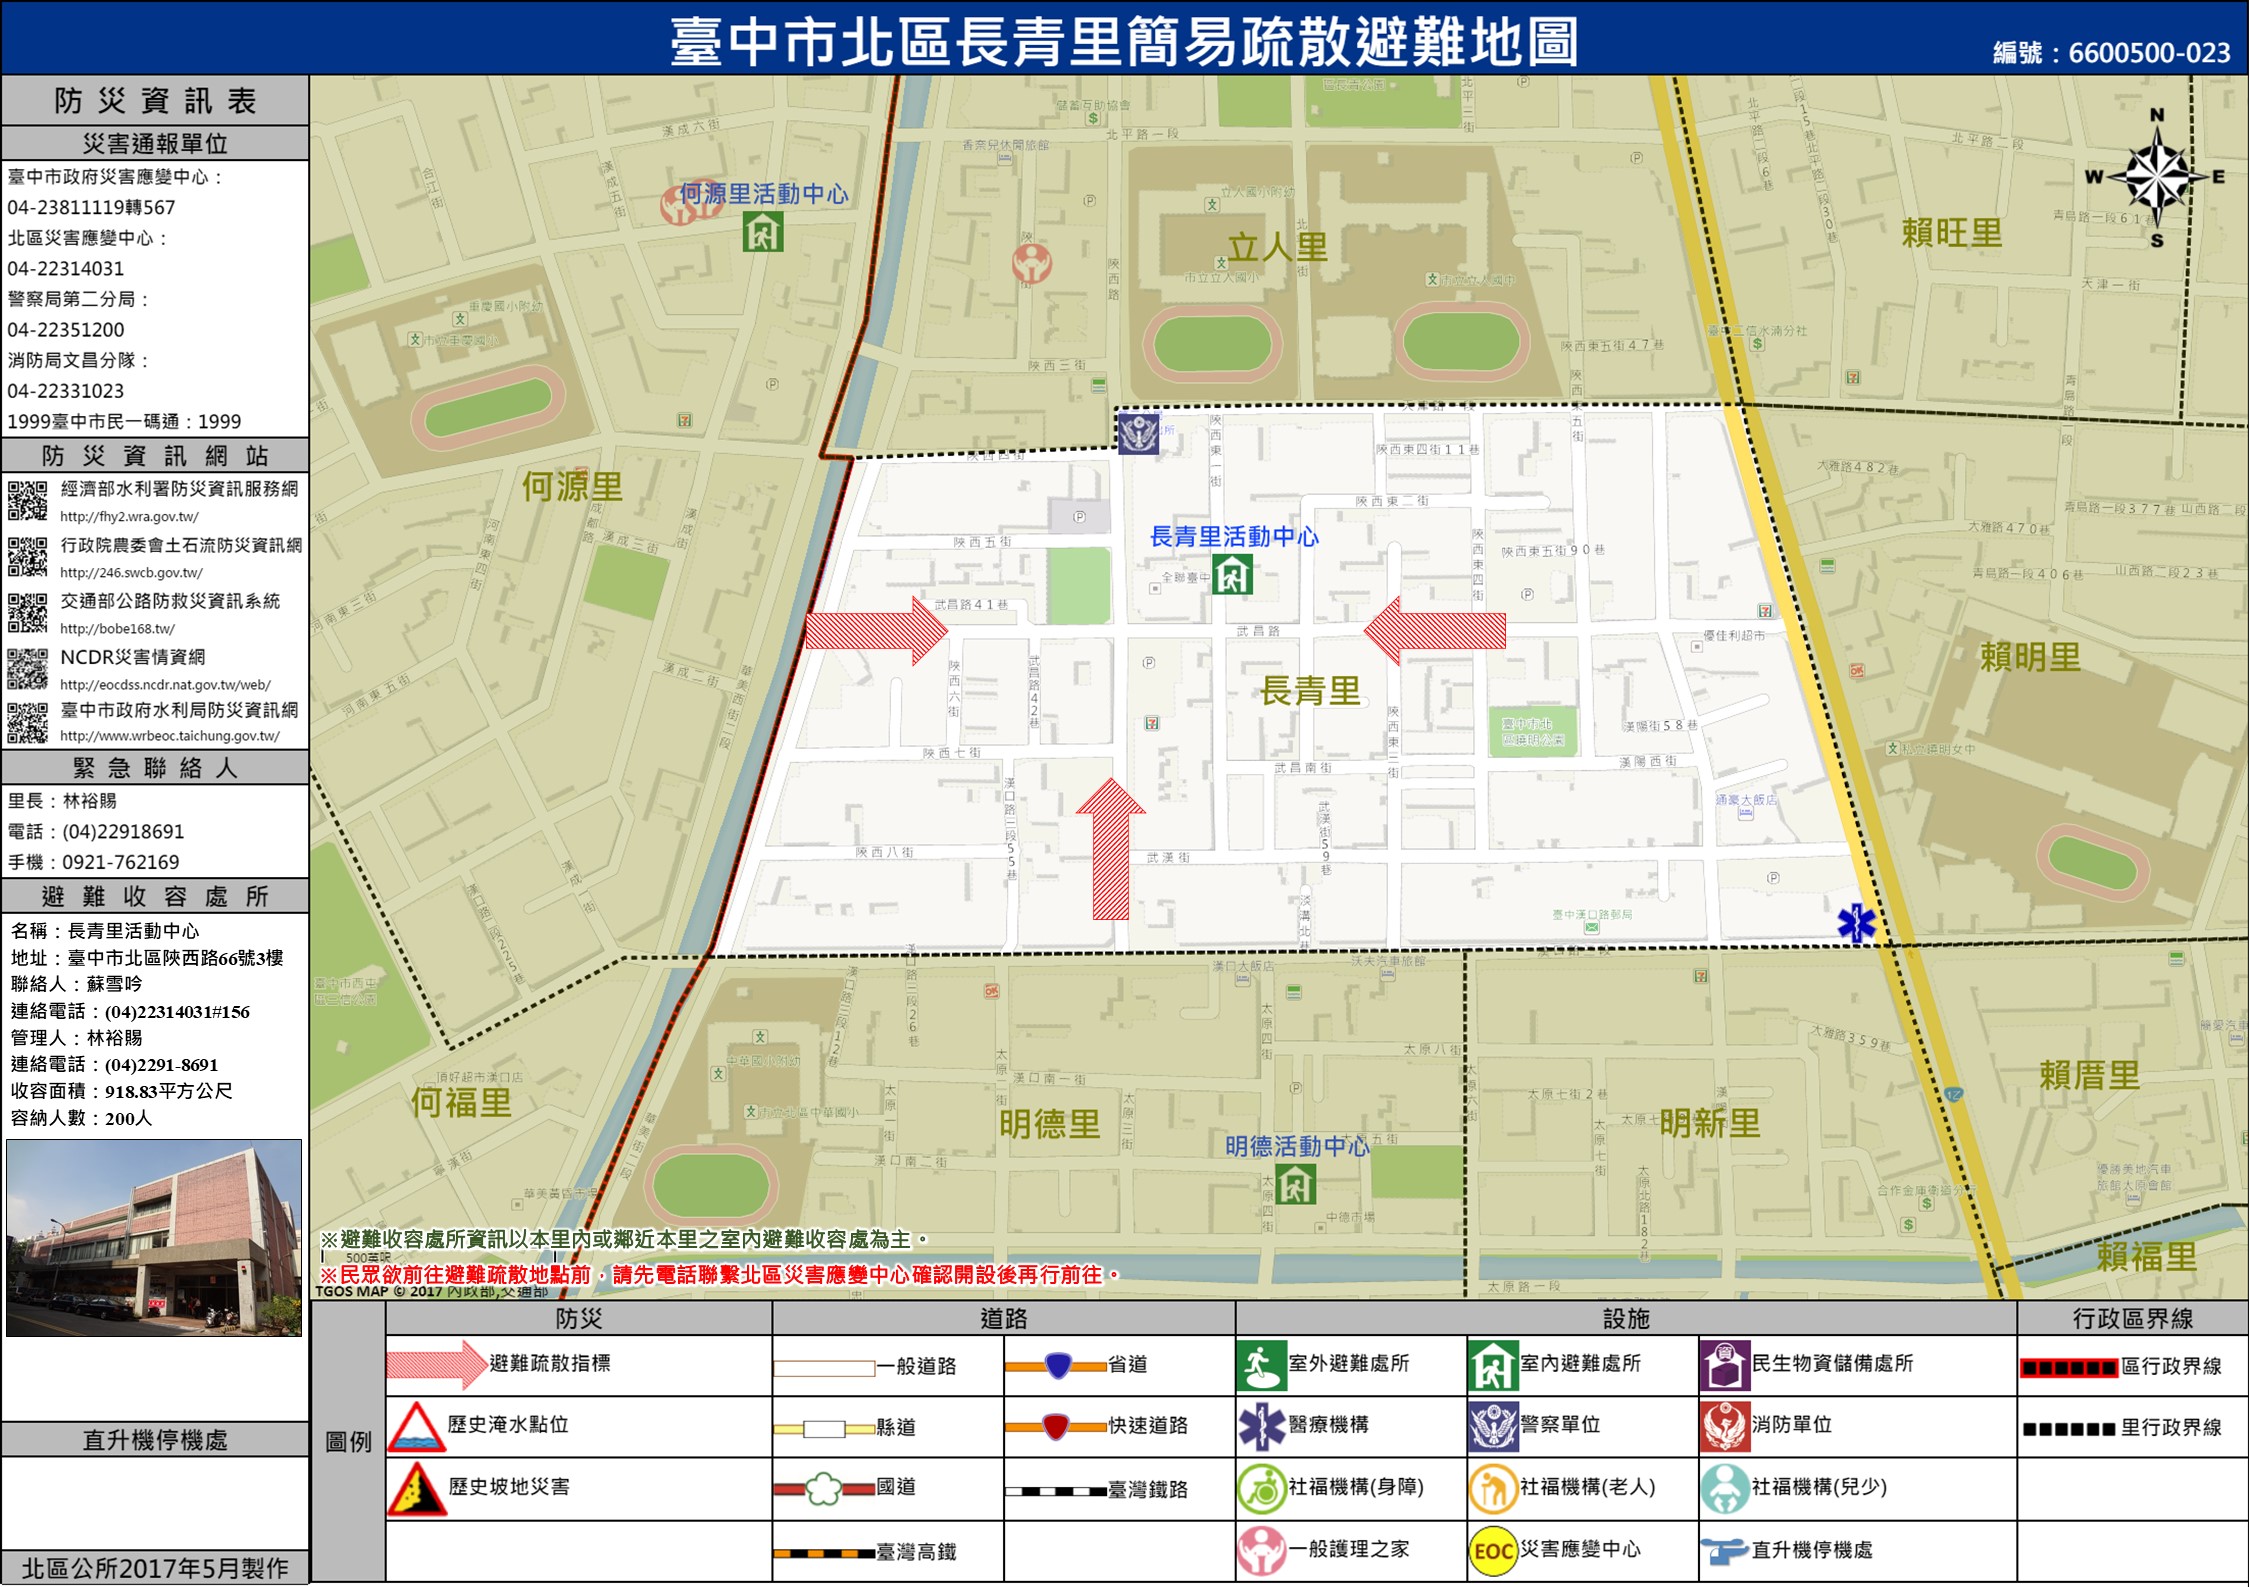Select the 直升機停機處 helicopter legend icon
This screenshot has height=1587, width=2249.
[x=1725, y=1551]
